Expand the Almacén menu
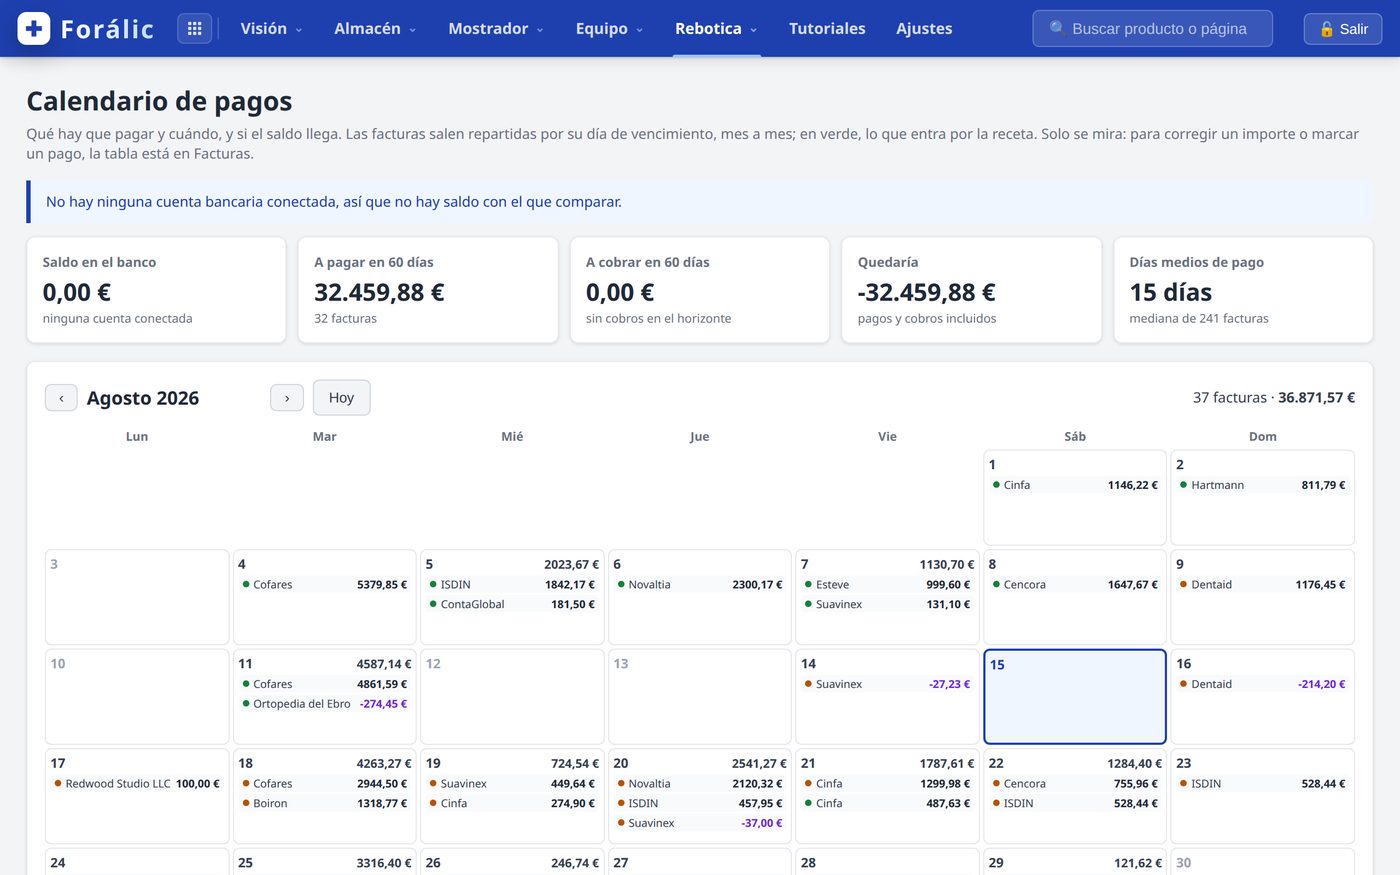1400x875 pixels. [375, 28]
